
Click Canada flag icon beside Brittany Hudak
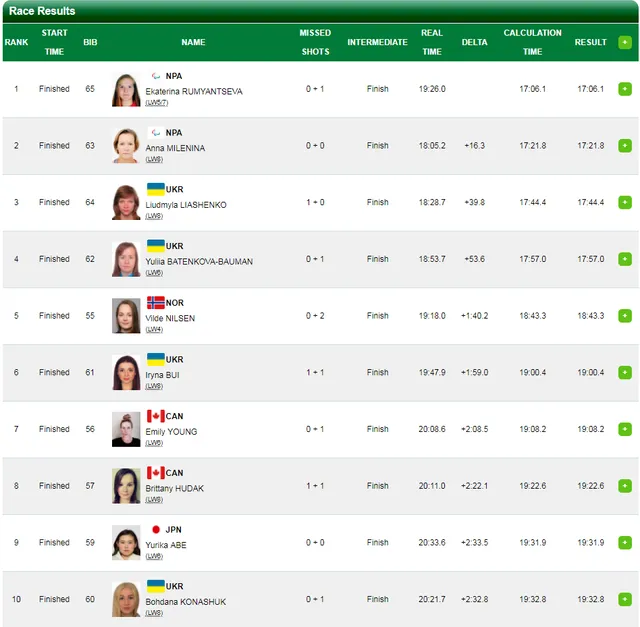coord(155,473)
